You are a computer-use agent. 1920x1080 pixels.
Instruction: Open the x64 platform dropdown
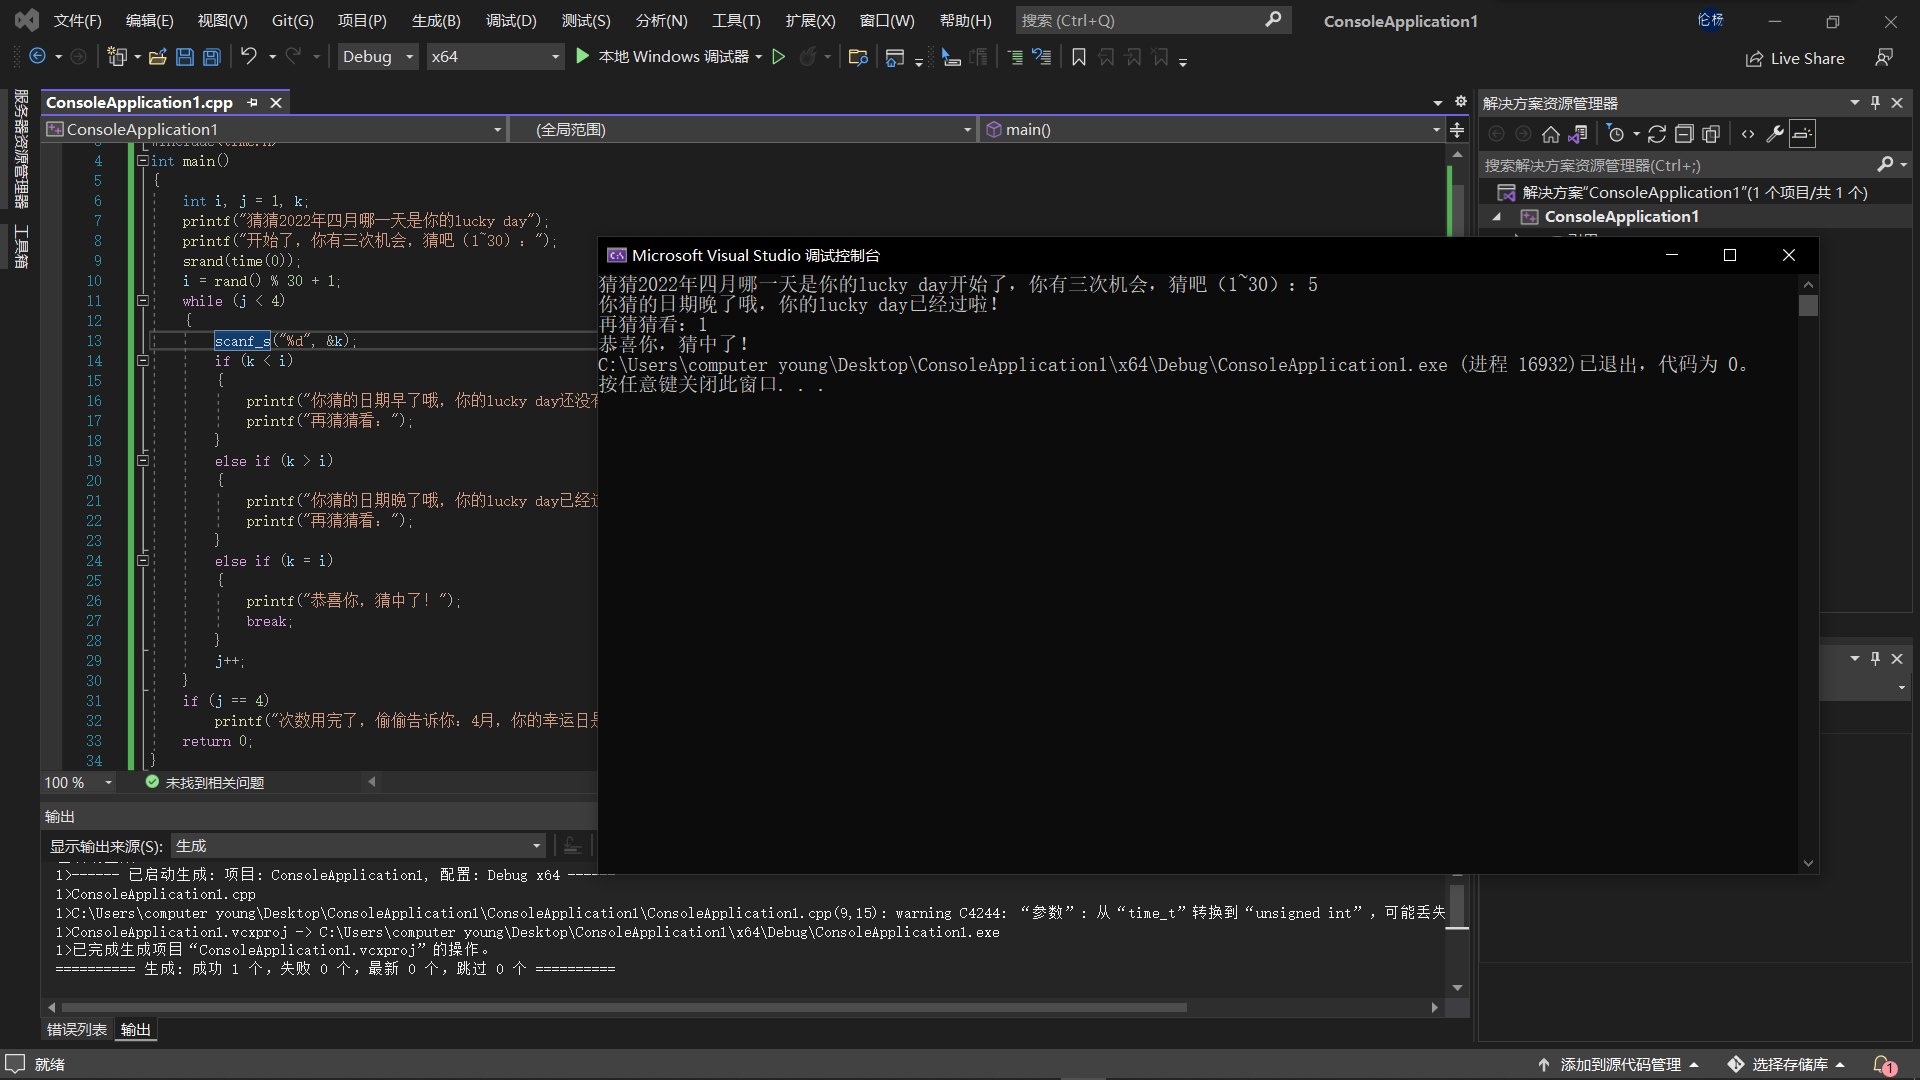click(x=494, y=57)
